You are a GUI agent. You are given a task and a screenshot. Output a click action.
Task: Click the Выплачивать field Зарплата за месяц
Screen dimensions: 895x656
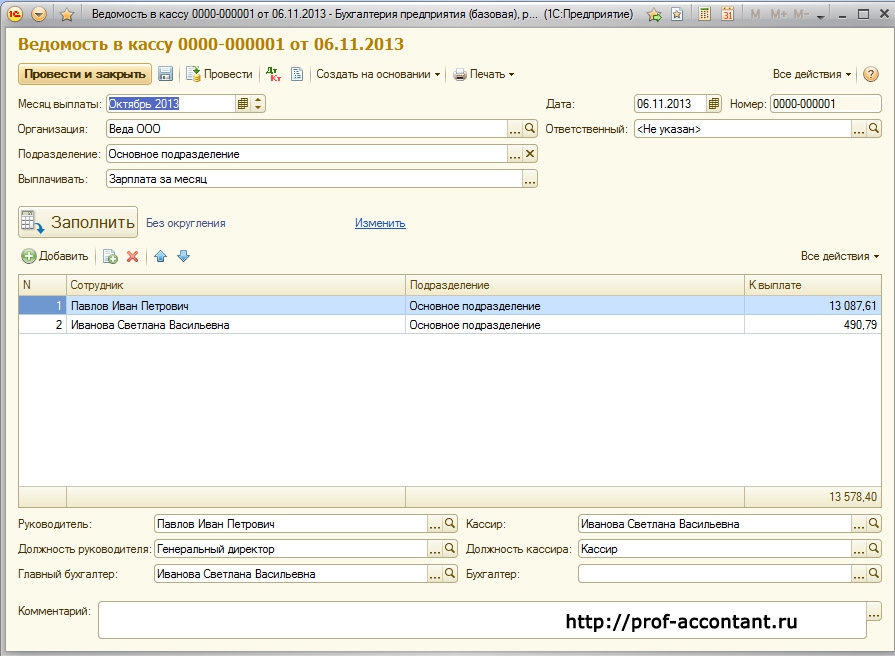coord(314,179)
